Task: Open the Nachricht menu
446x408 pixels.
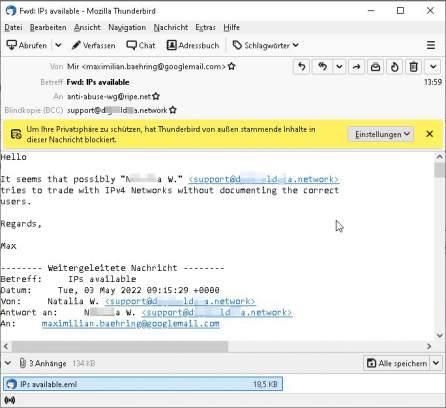Action: point(171,27)
